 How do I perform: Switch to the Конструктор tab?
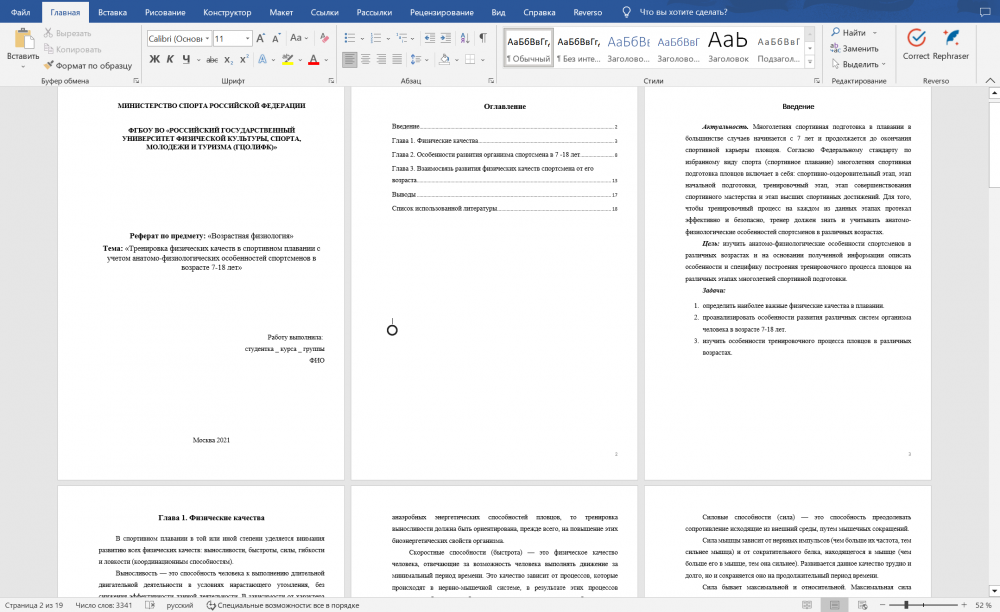[227, 12]
